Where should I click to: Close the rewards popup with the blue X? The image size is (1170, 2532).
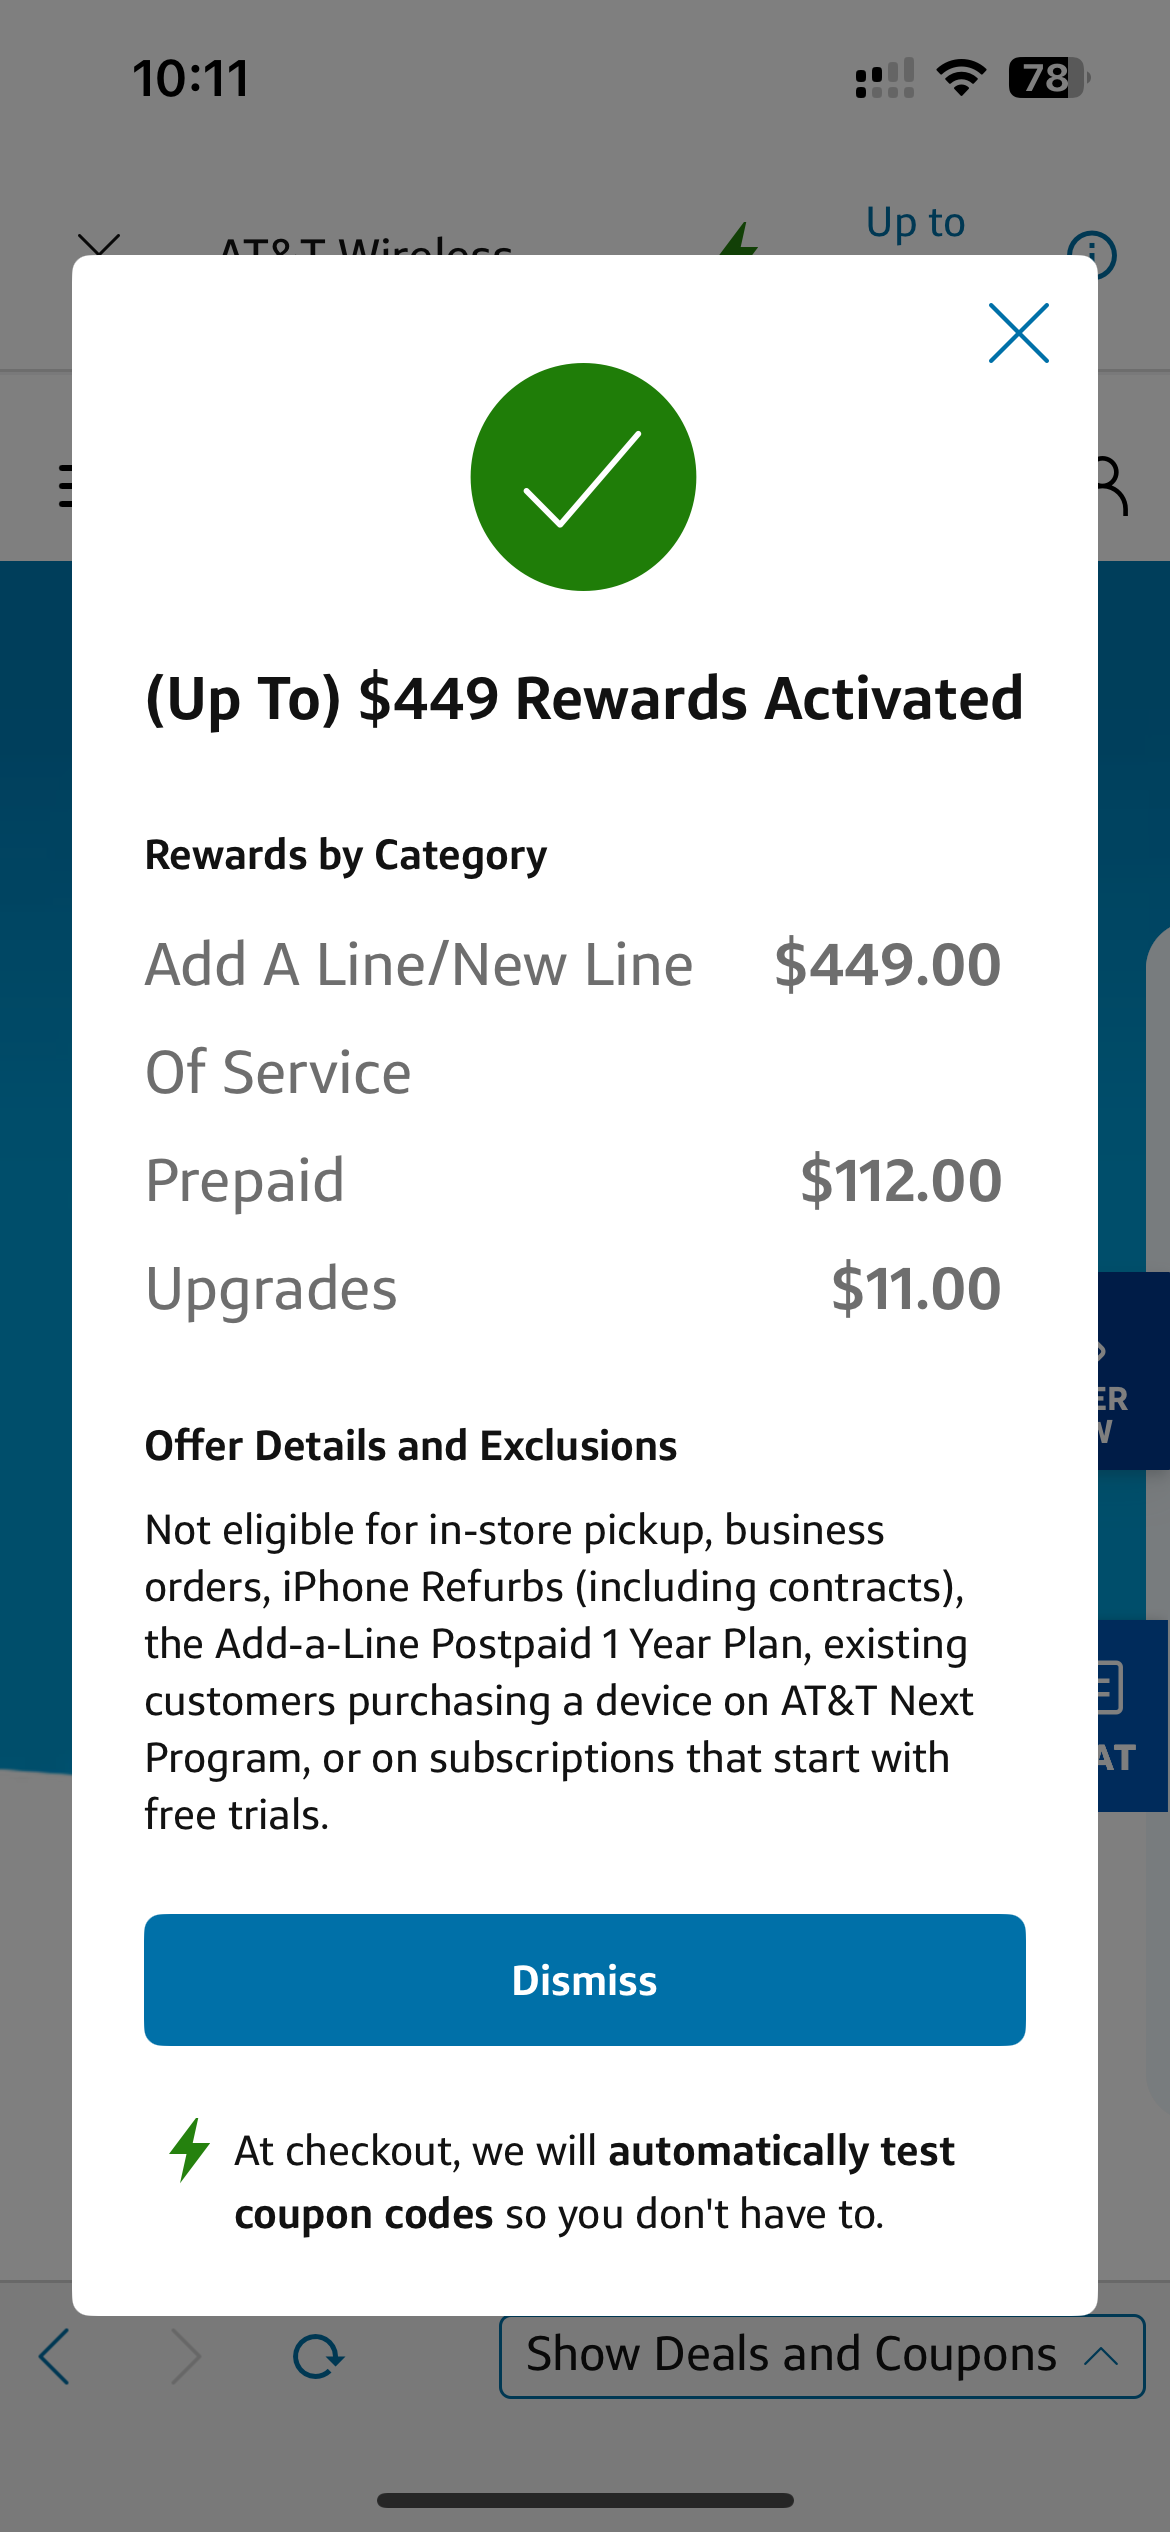tap(1018, 333)
